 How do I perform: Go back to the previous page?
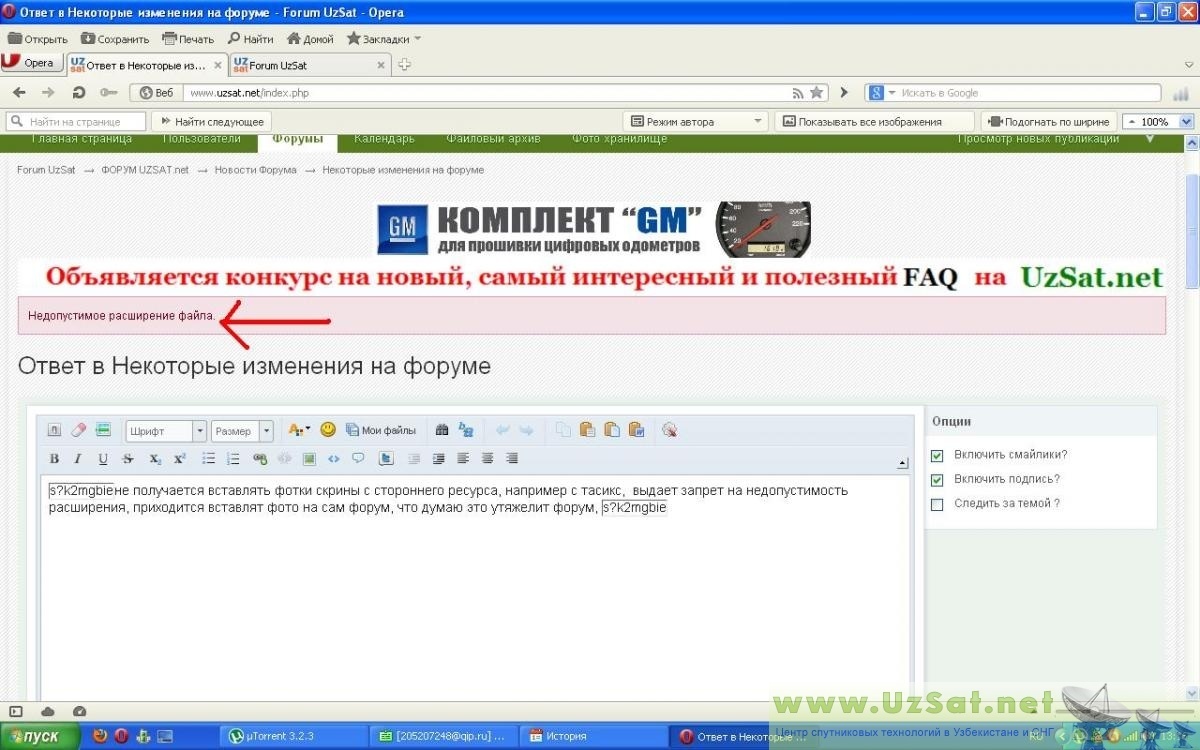coord(19,93)
